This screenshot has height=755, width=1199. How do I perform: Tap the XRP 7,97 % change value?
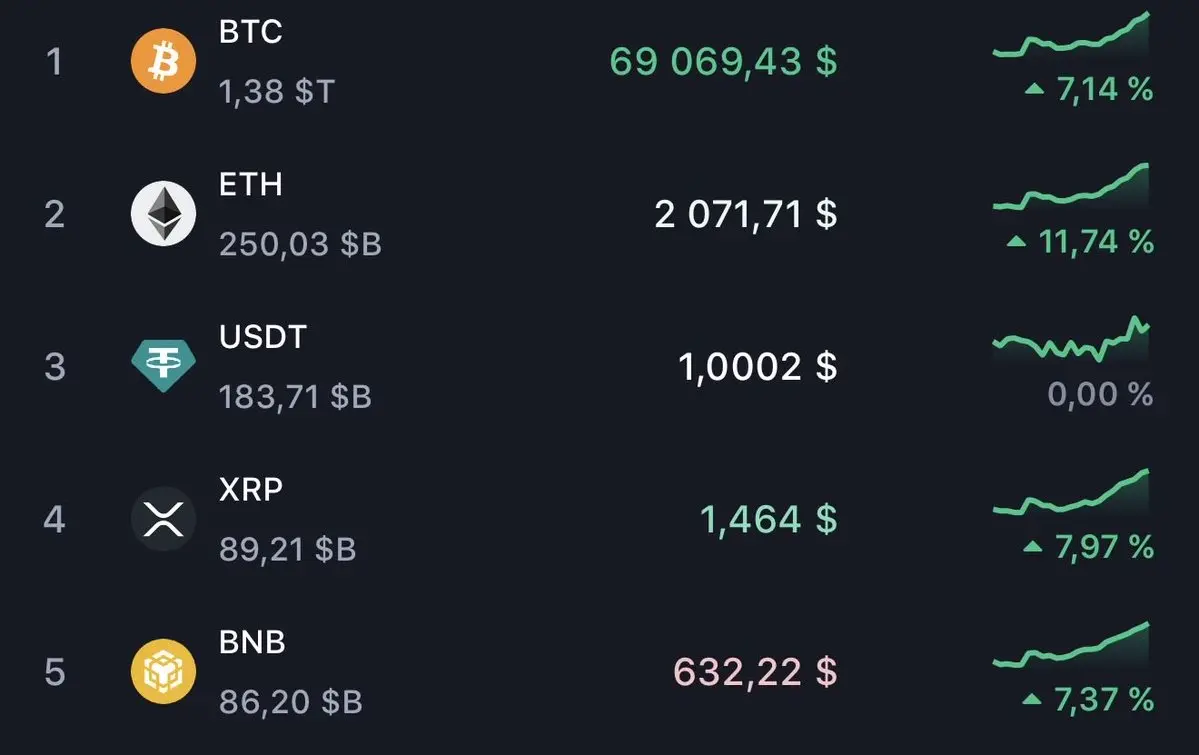coord(1103,547)
